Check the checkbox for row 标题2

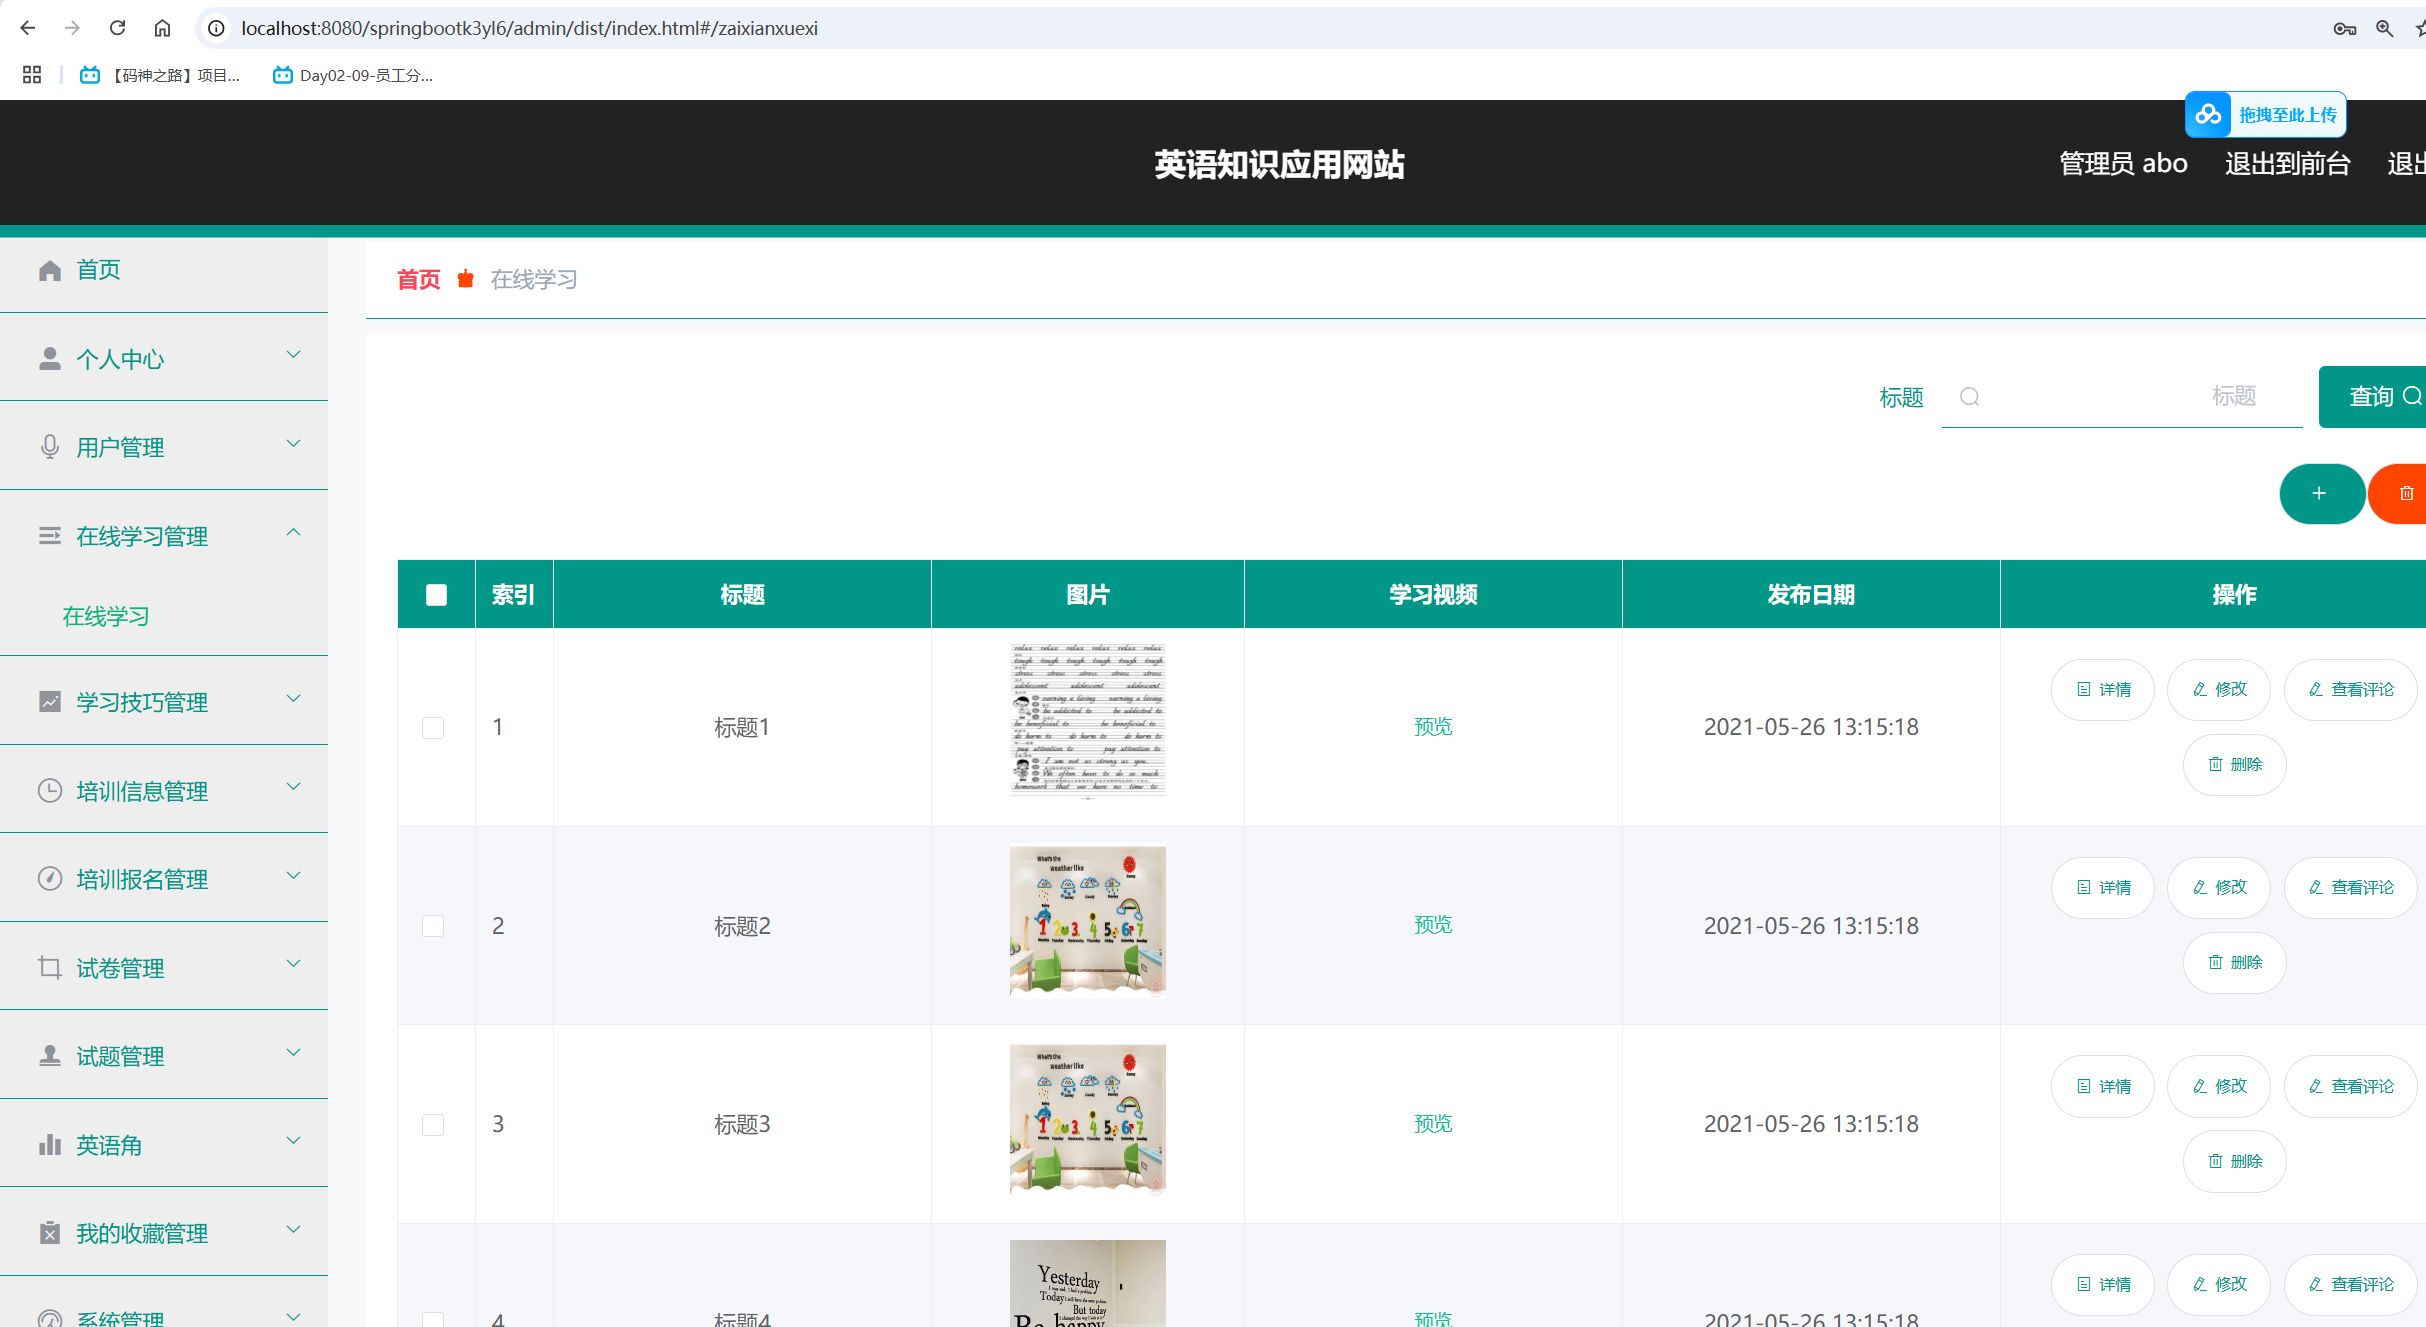pyautogui.click(x=433, y=926)
